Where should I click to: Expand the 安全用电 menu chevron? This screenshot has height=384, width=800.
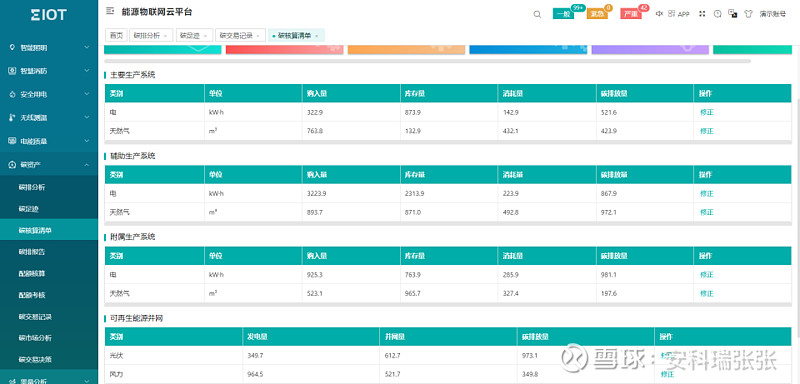[87, 94]
